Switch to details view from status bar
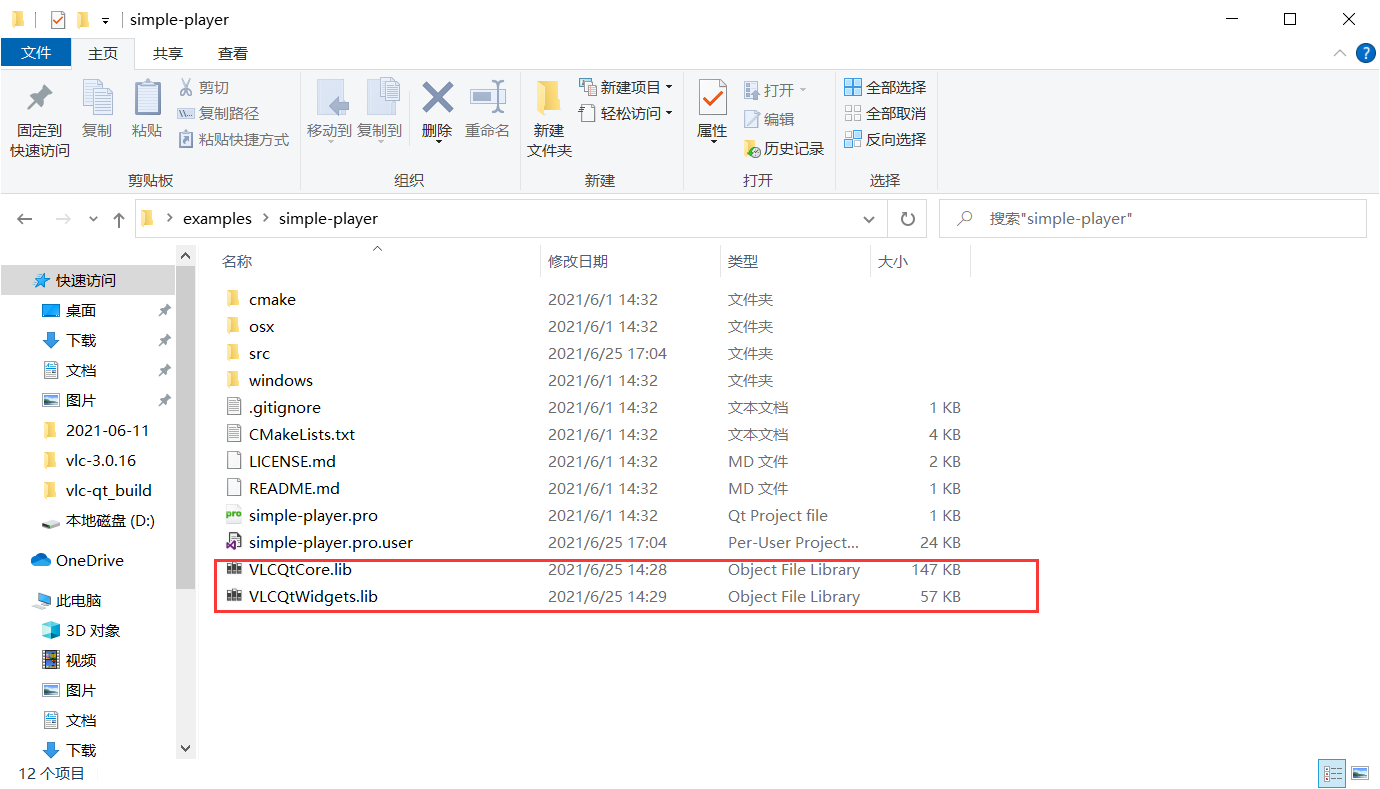The height and width of the screenshot is (789, 1380). click(1332, 773)
